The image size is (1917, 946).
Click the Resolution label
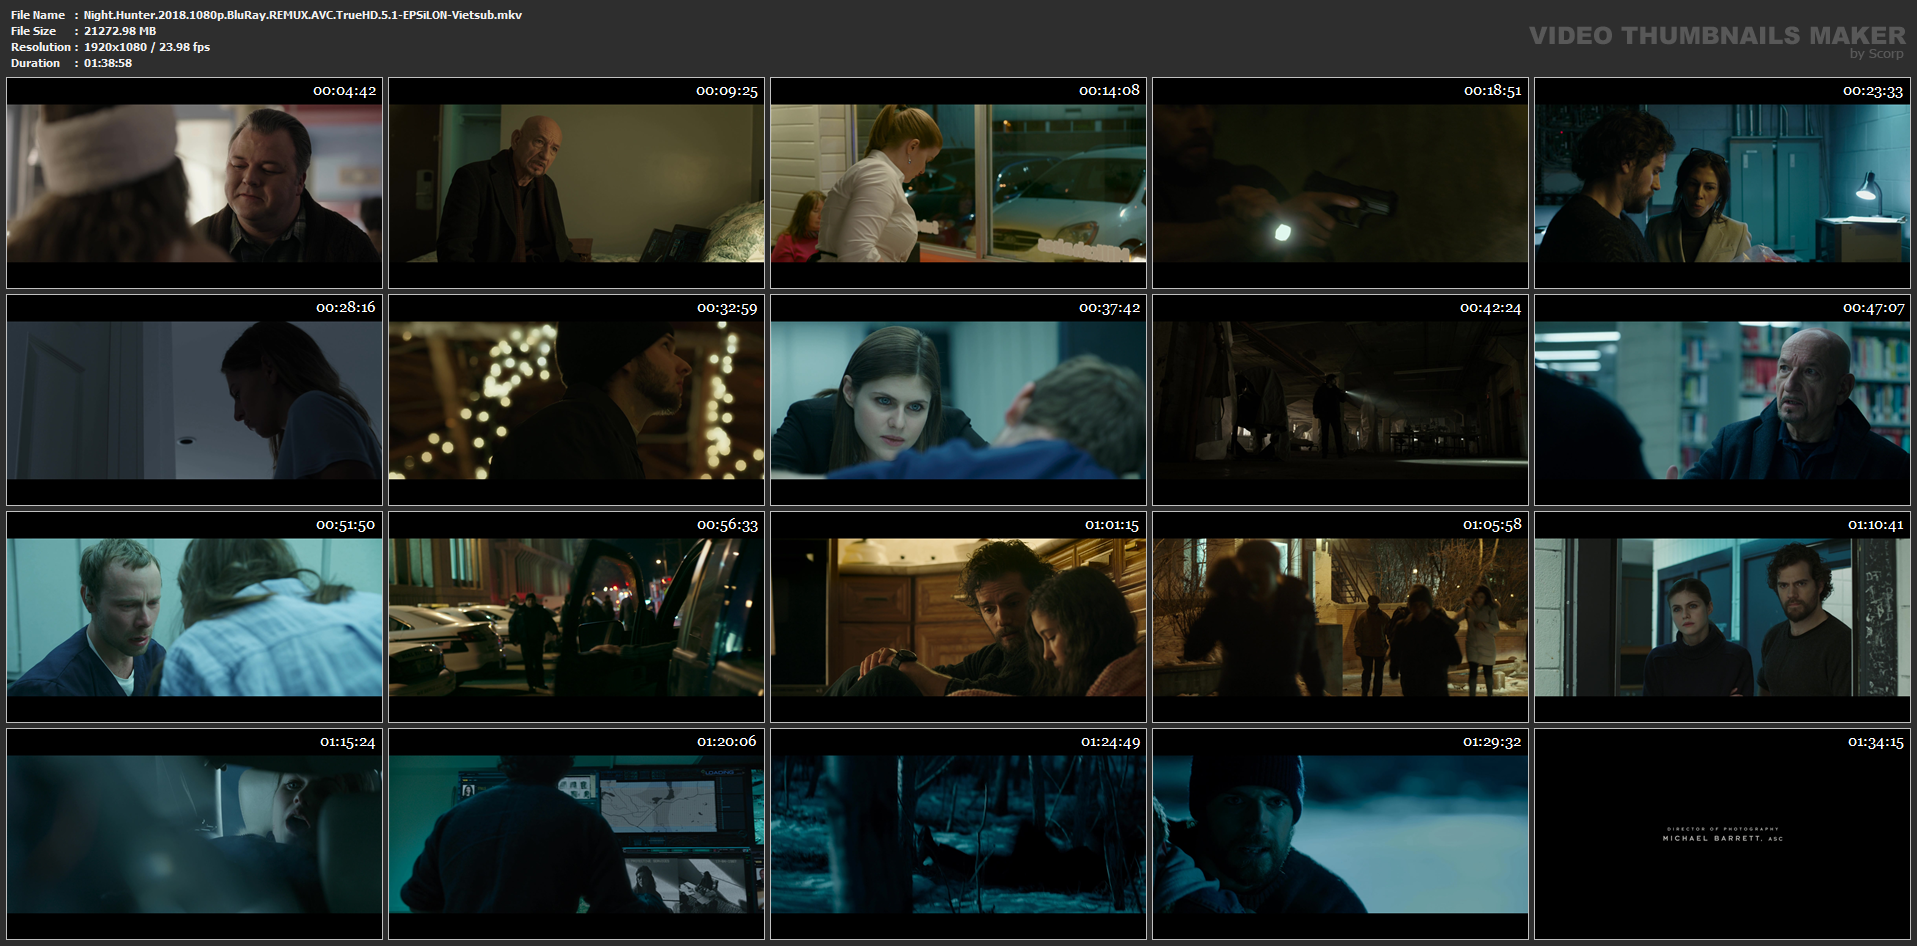(x=41, y=47)
